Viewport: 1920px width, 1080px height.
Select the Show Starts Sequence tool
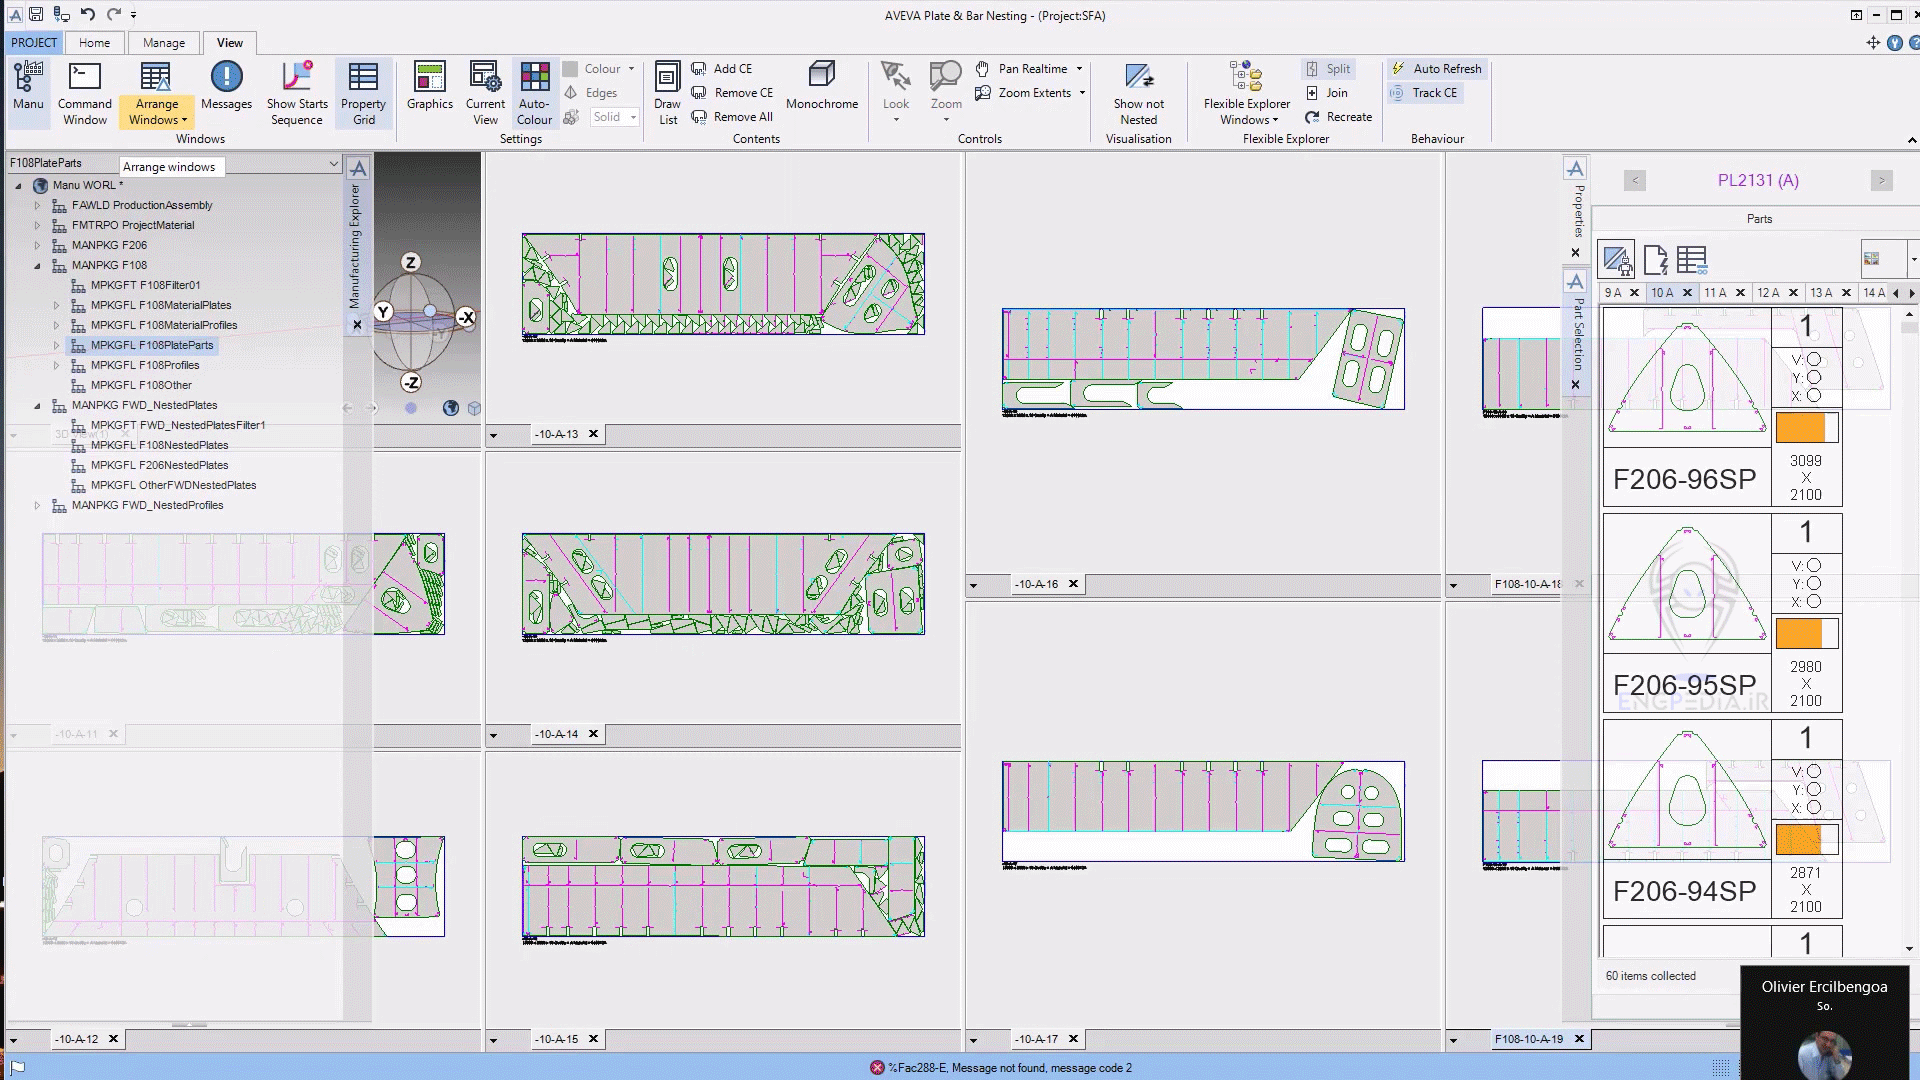coord(297,91)
